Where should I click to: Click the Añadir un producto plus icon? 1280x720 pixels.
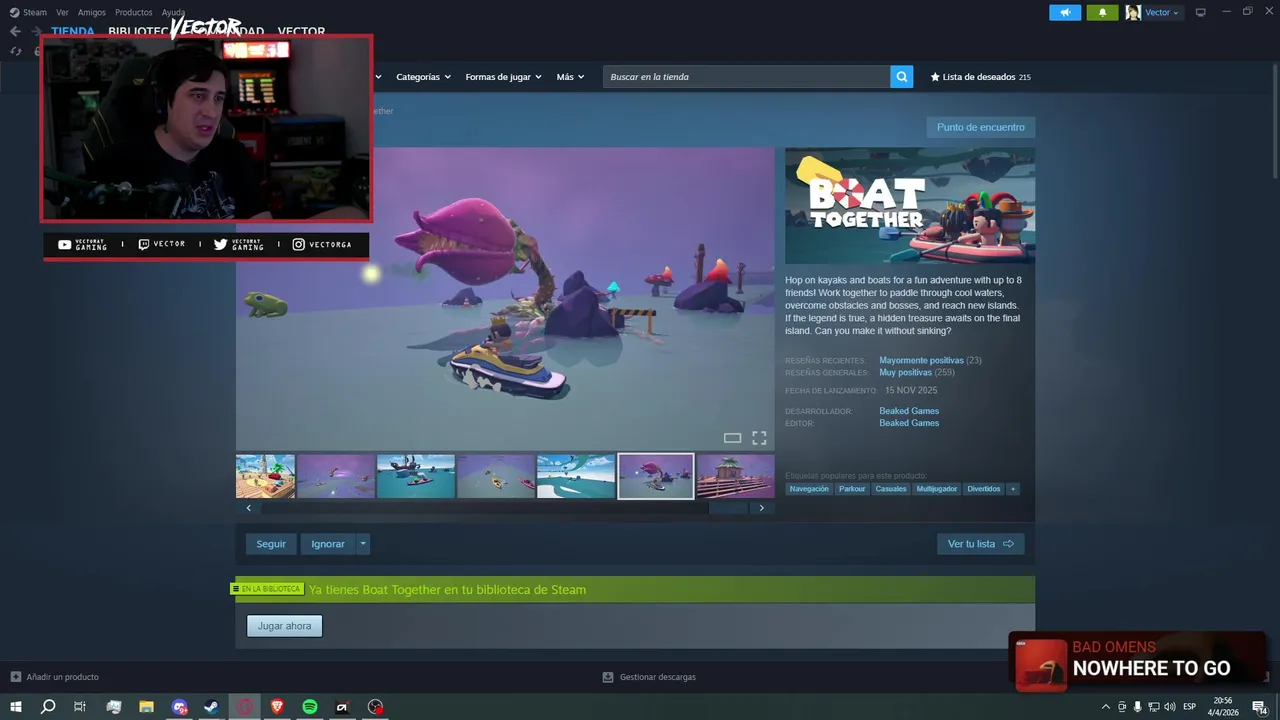[x=16, y=677]
